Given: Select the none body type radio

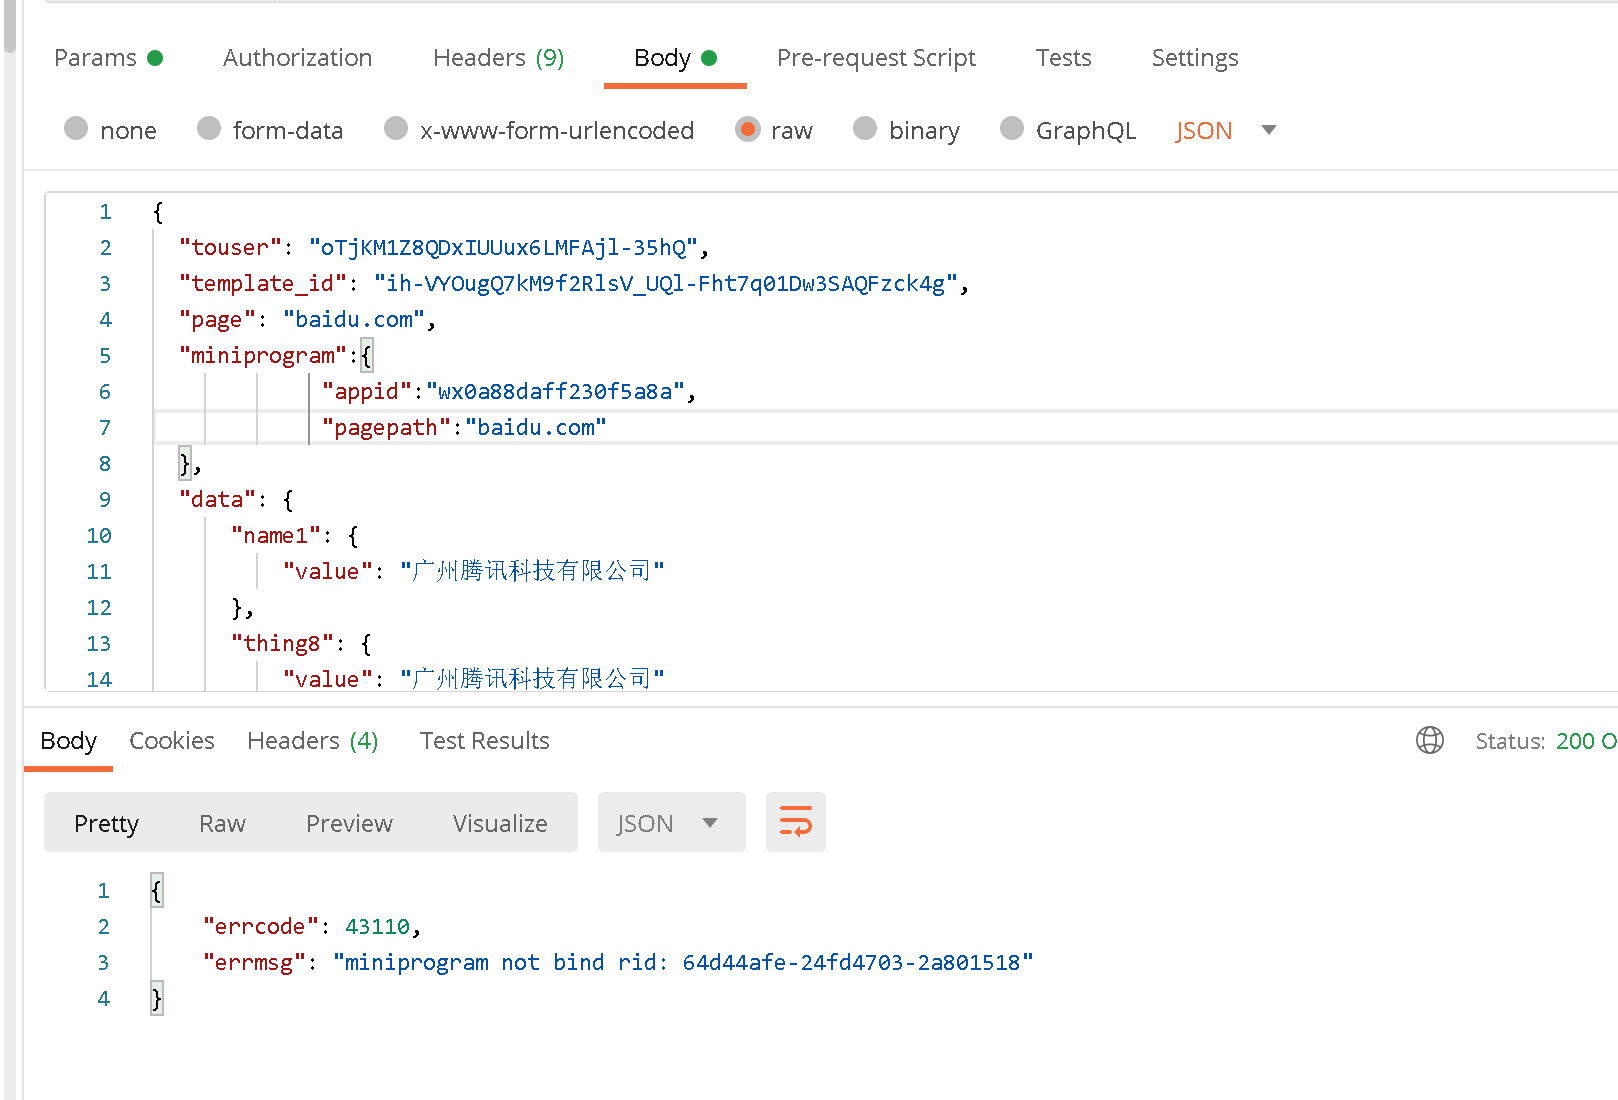Looking at the screenshot, I should (76, 129).
